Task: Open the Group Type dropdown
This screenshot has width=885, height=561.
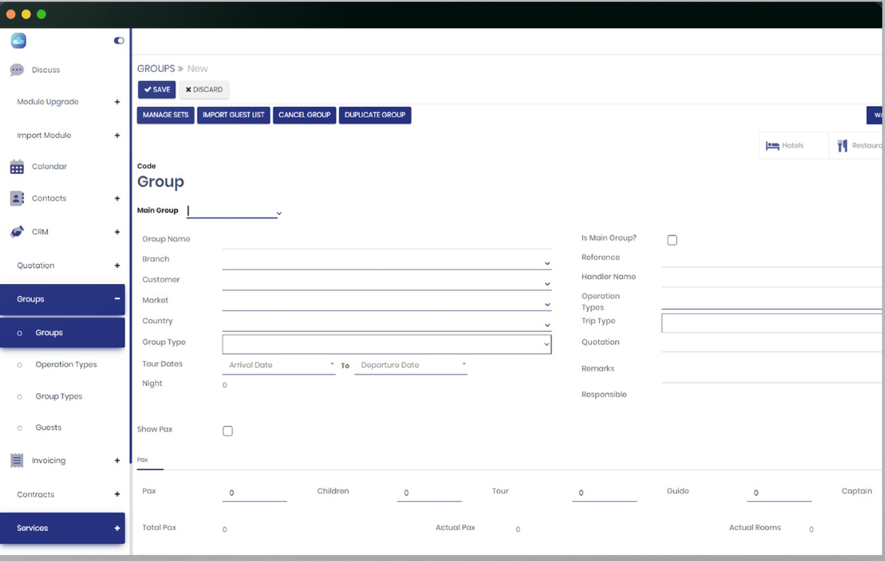Action: (x=387, y=344)
